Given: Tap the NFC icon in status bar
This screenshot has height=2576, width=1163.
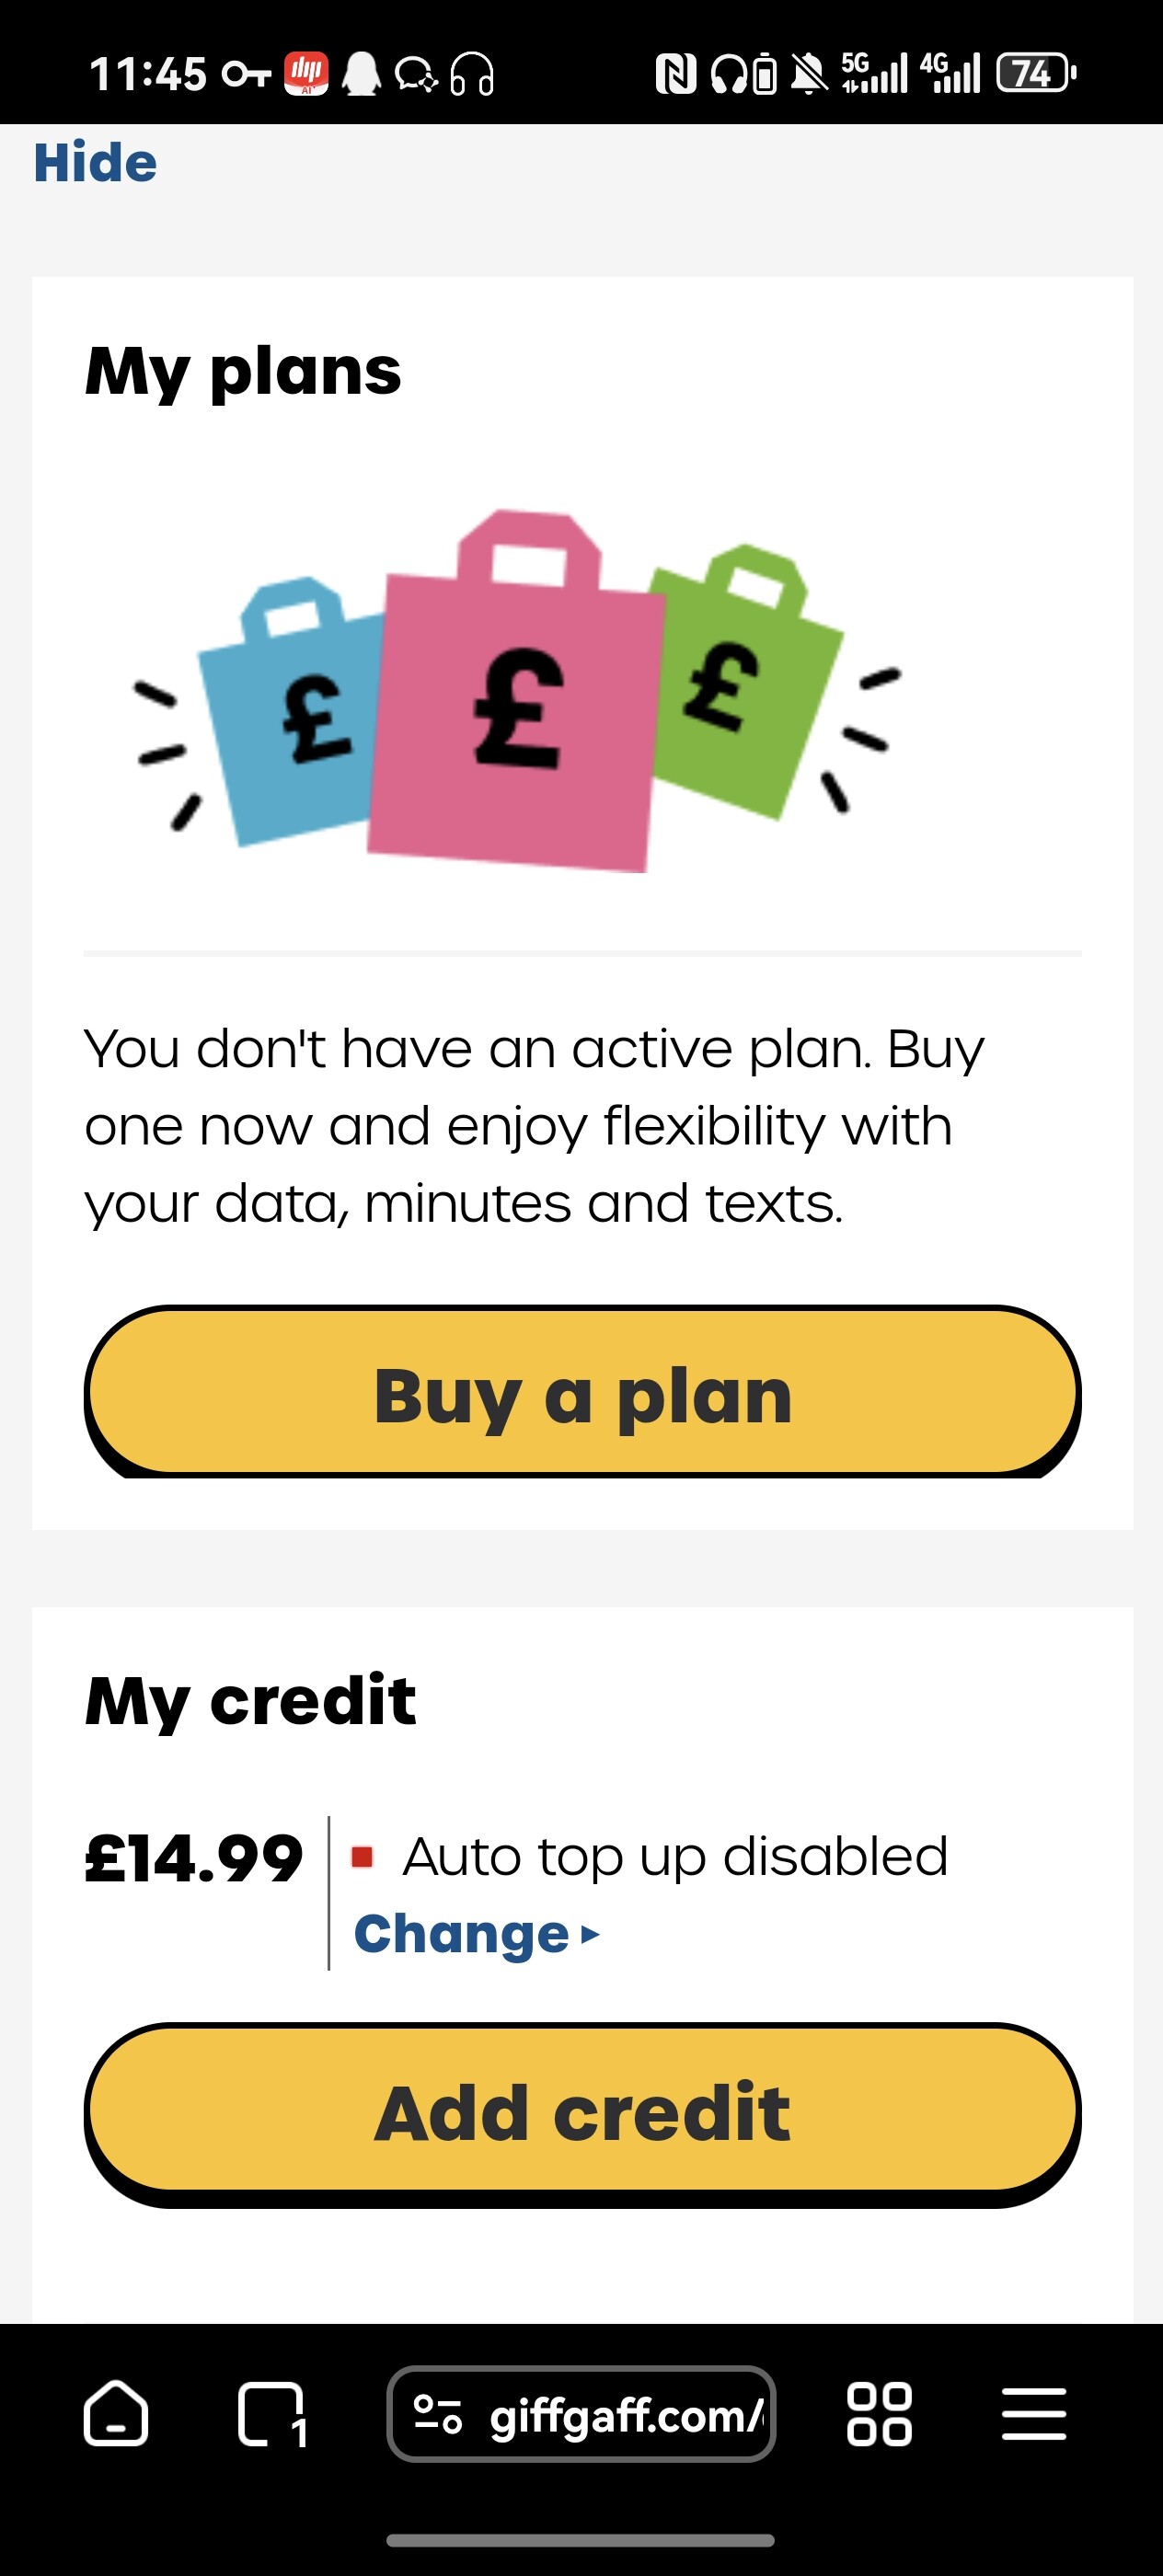Looking at the screenshot, I should (676, 74).
